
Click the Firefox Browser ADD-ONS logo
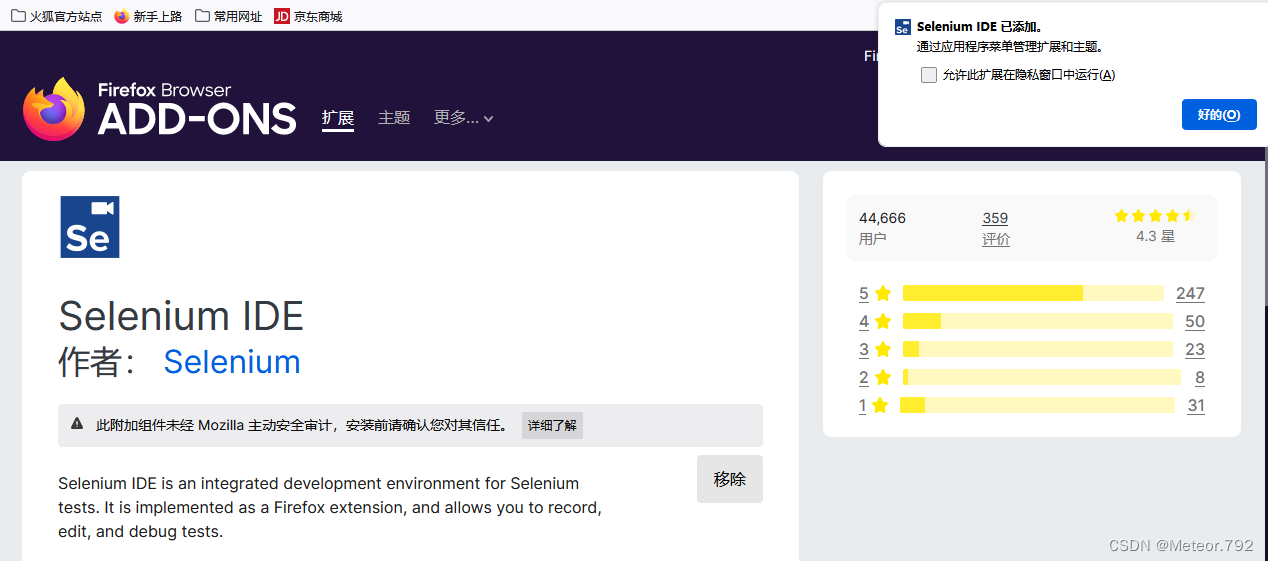[160, 109]
